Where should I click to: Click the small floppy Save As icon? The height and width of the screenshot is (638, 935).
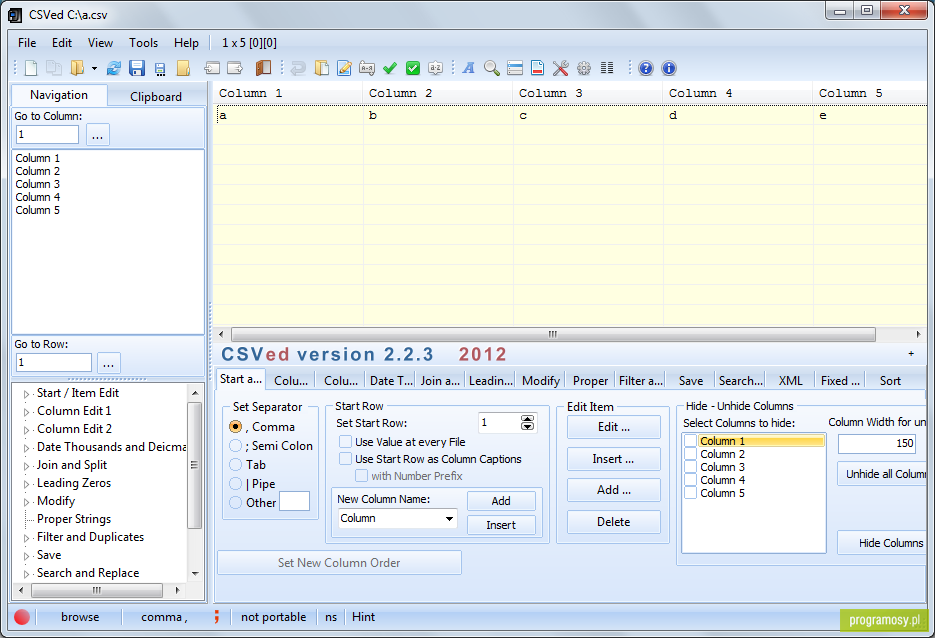pyautogui.click(x=160, y=69)
